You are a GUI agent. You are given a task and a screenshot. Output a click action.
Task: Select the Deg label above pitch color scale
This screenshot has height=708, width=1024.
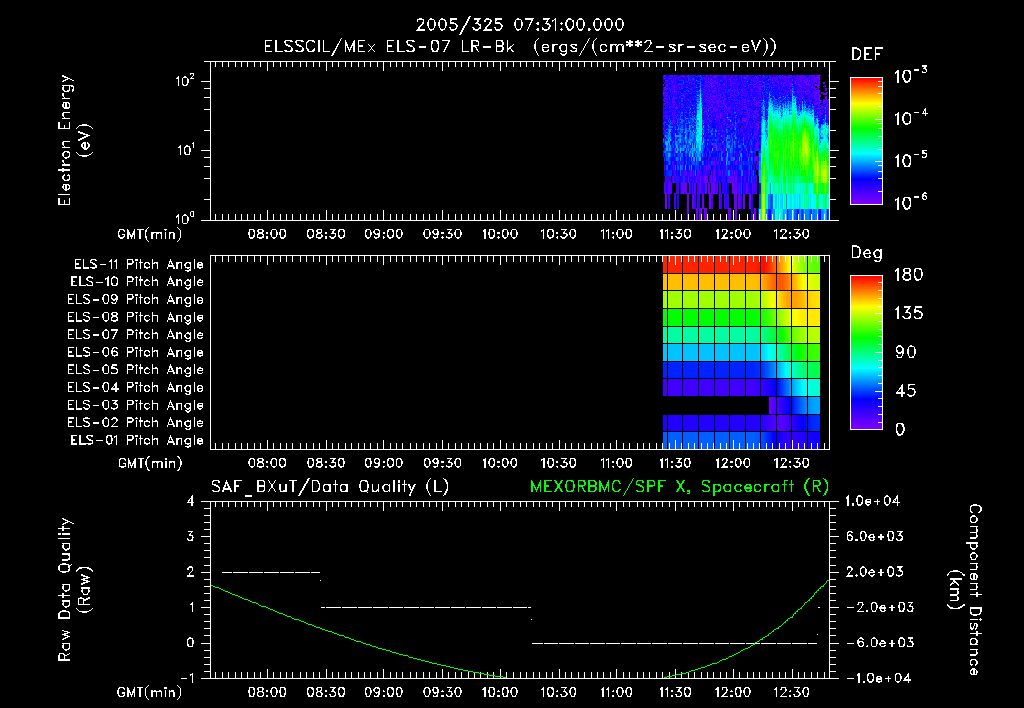[867, 253]
